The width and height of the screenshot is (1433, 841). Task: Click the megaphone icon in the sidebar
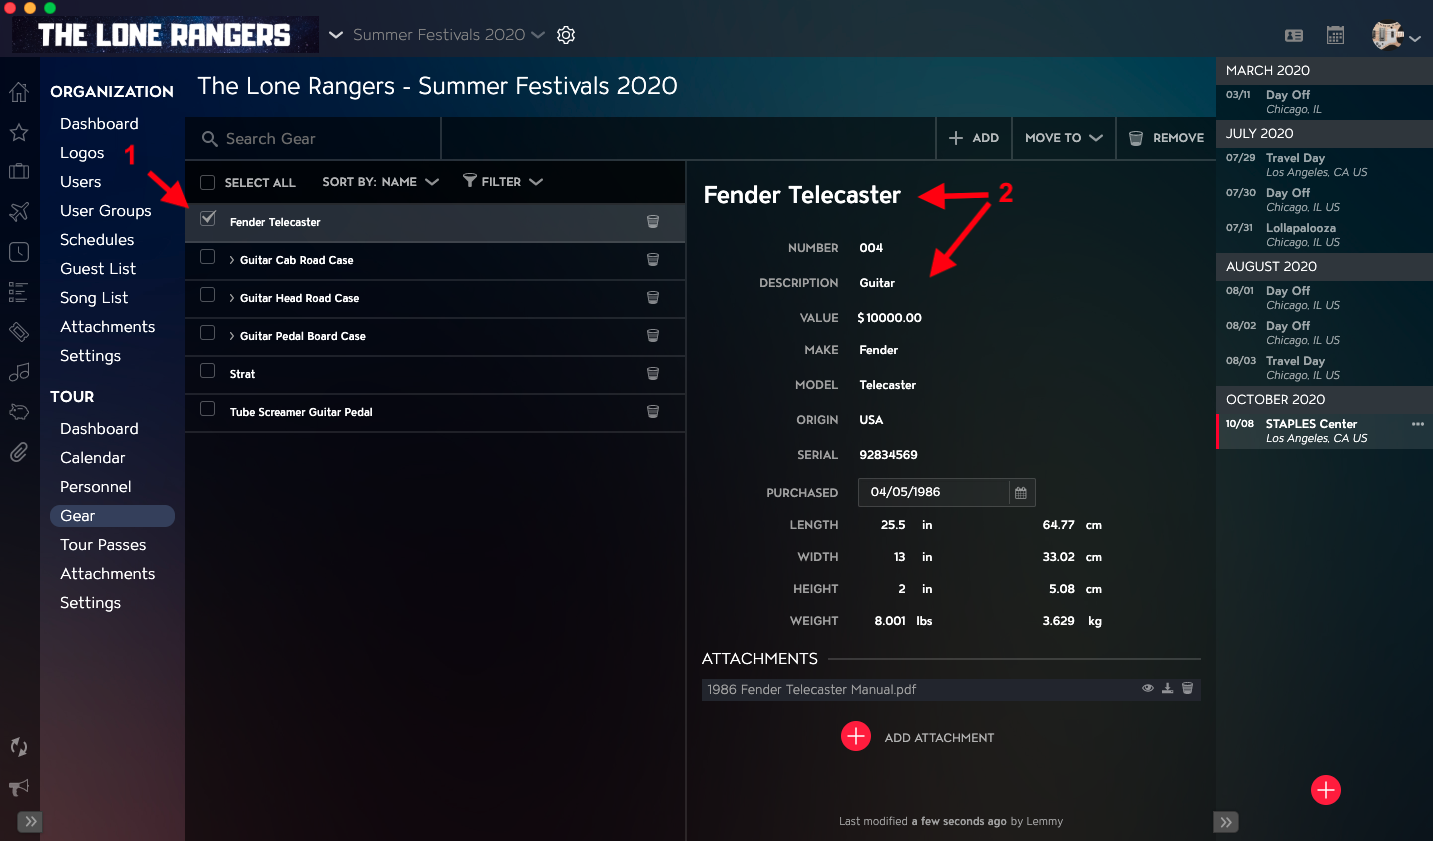tap(19, 787)
